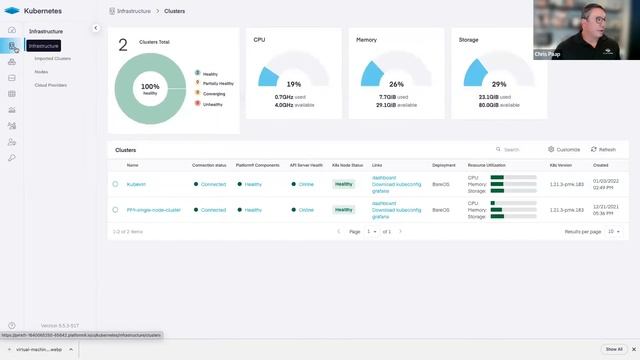The width and height of the screenshot is (640, 360).
Task: Open the storage drive icon in the sidebar
Action: (x=12, y=78)
